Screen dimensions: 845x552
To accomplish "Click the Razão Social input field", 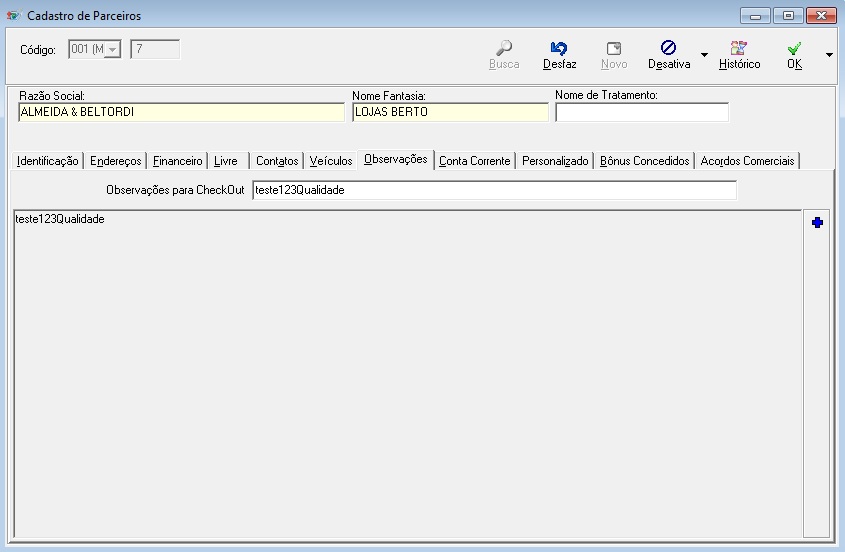I will tap(182, 112).
